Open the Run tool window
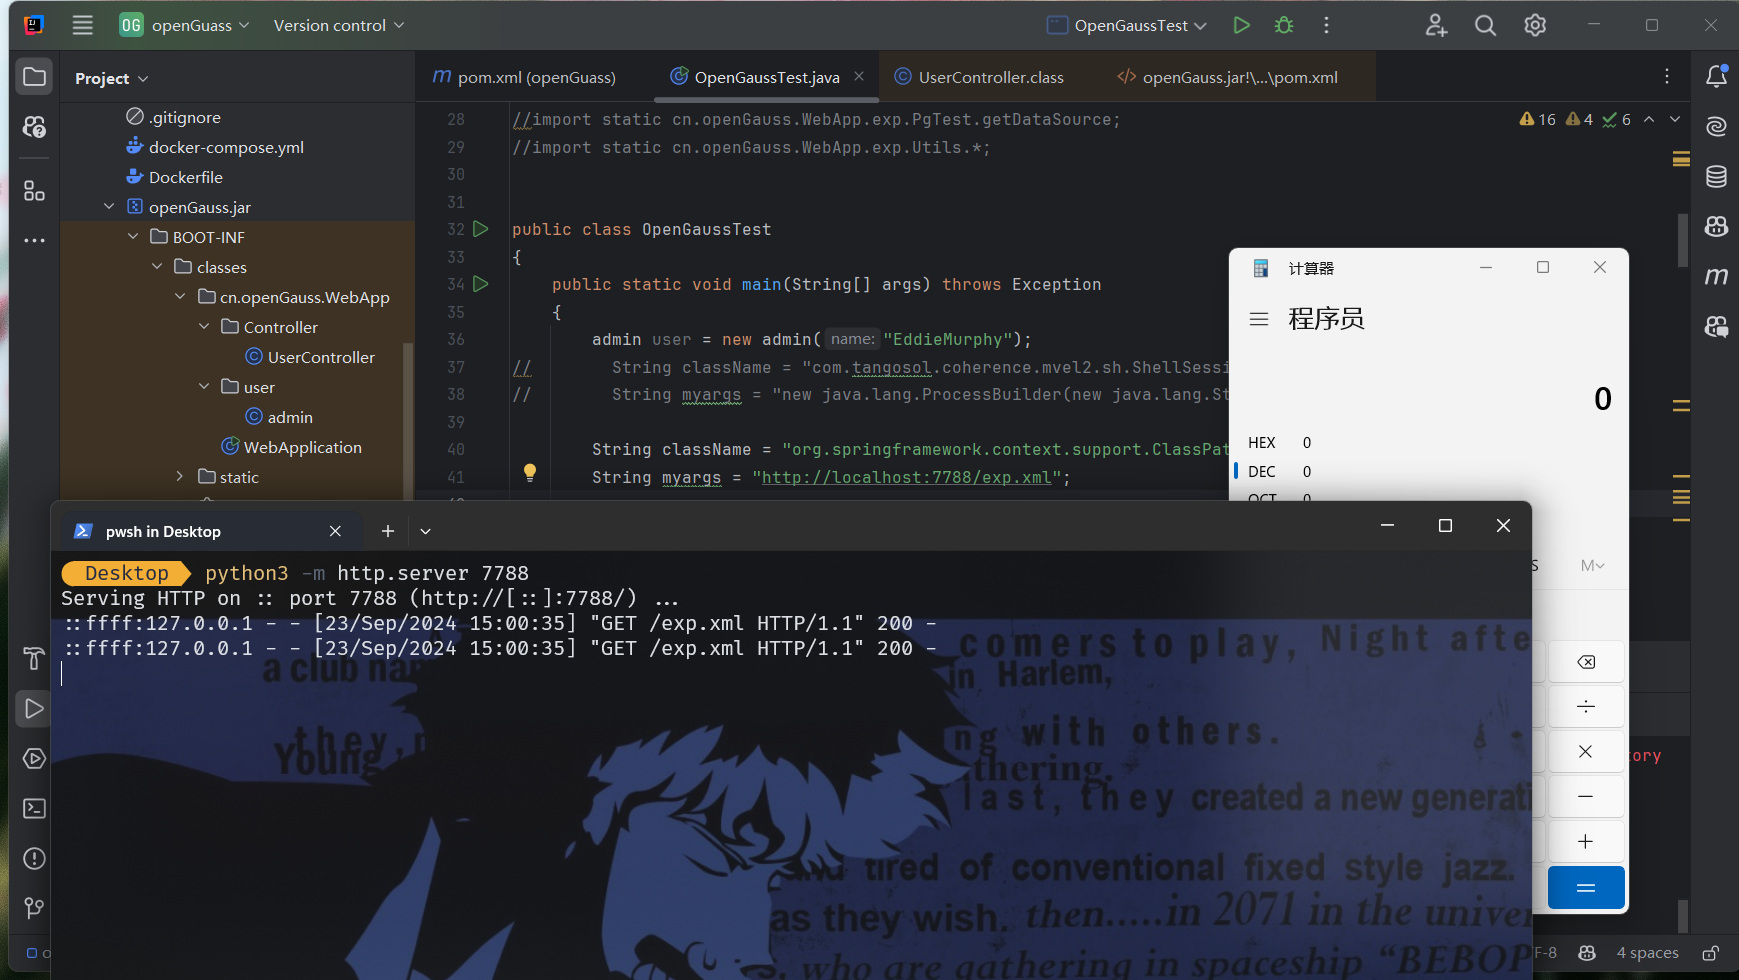 point(34,708)
